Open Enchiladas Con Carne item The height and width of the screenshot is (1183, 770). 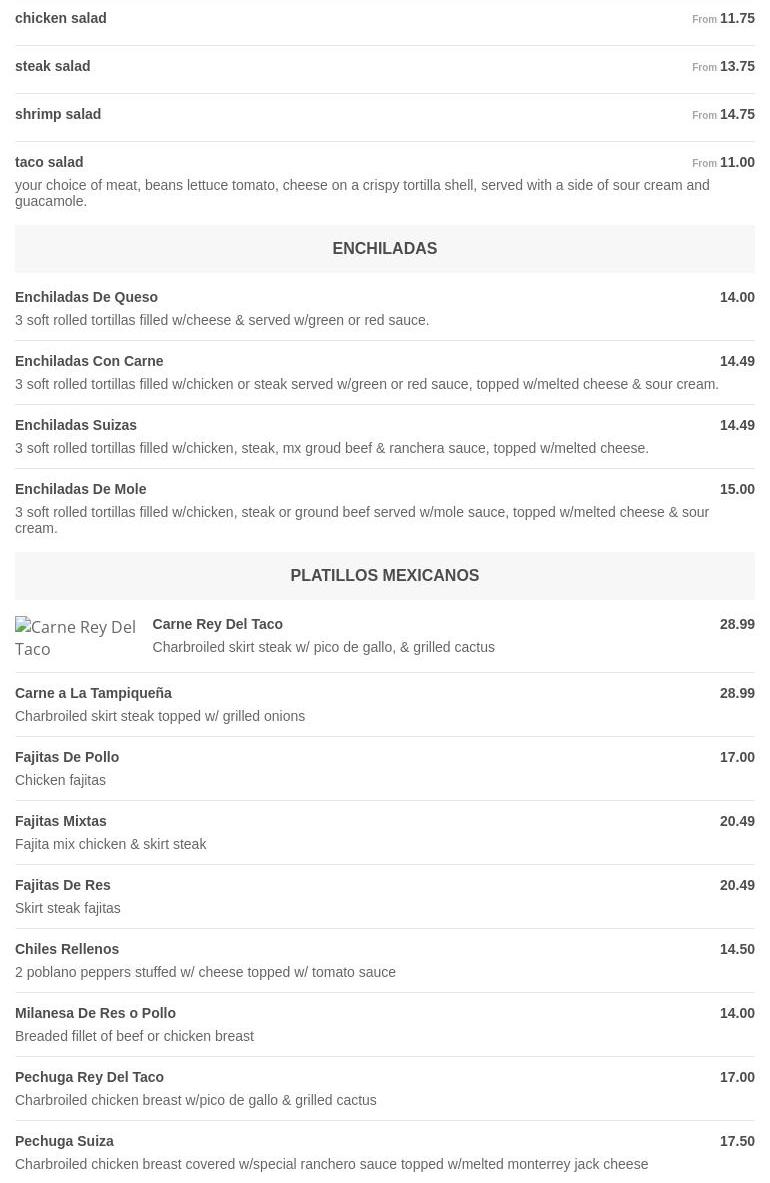tap(89, 361)
